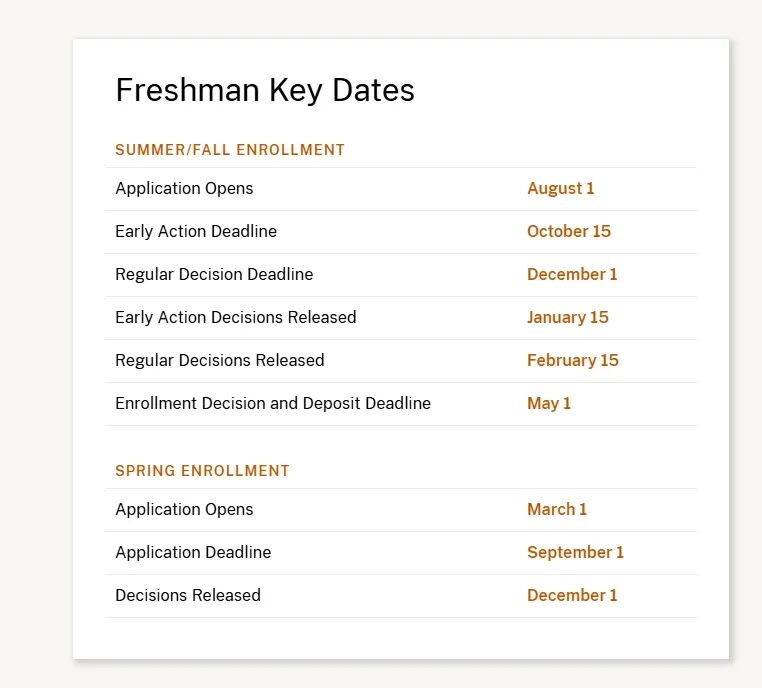Click the March 1 date

557,510
